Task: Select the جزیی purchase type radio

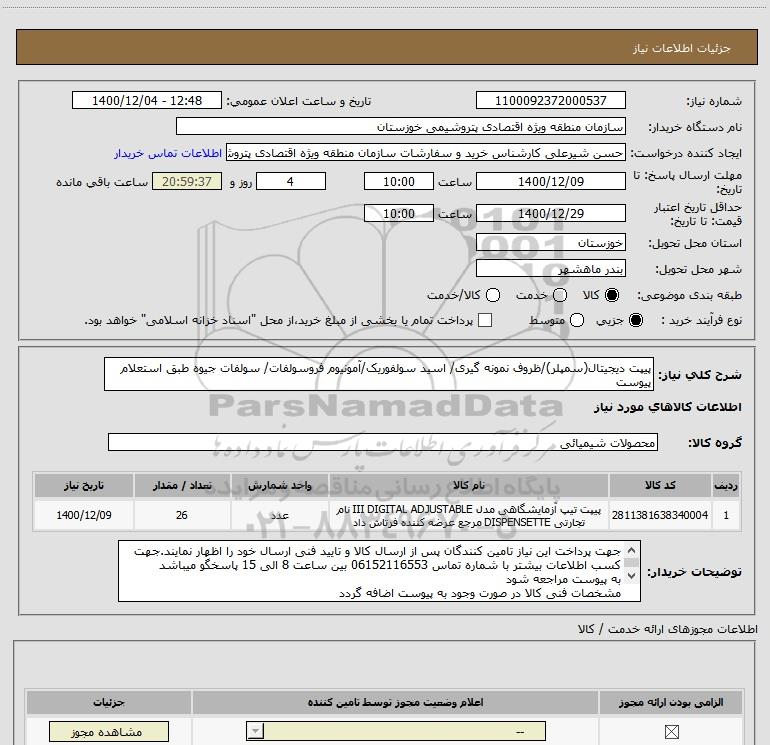Action: pyautogui.click(x=635, y=320)
